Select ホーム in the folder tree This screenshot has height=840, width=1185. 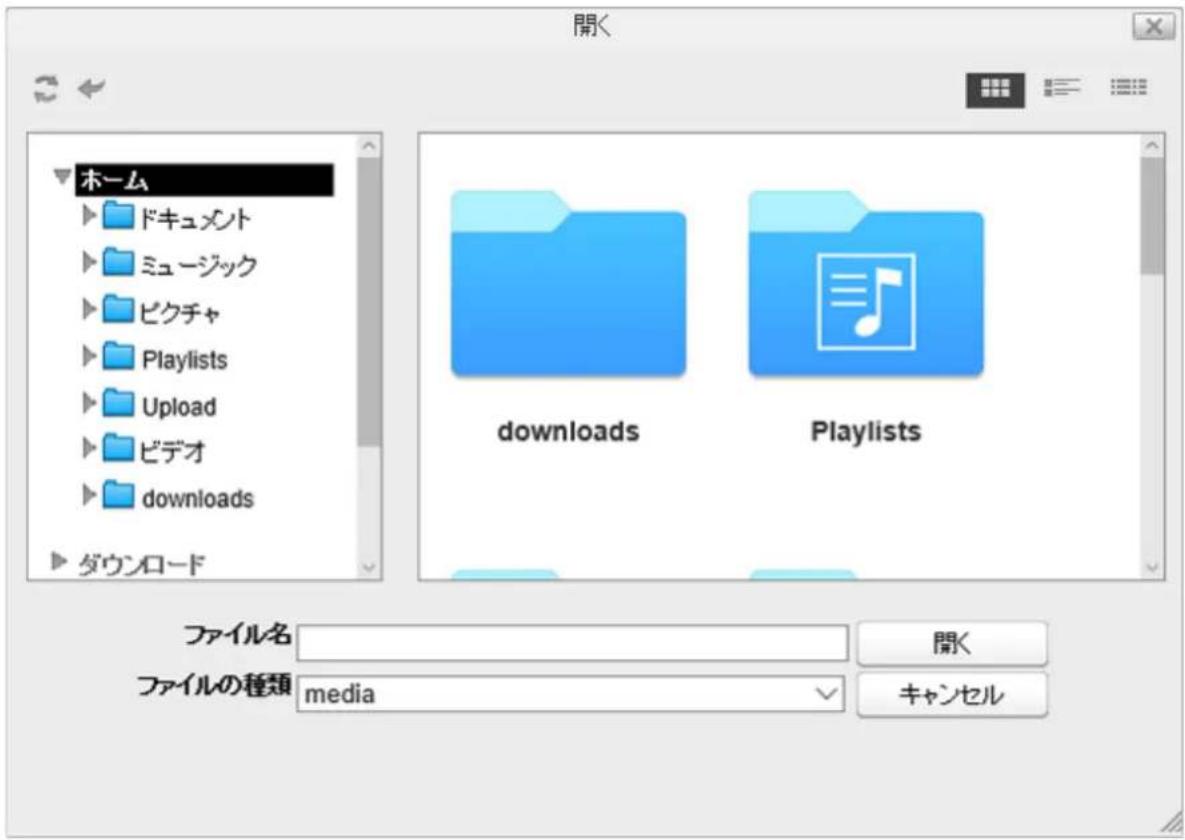click(x=204, y=180)
